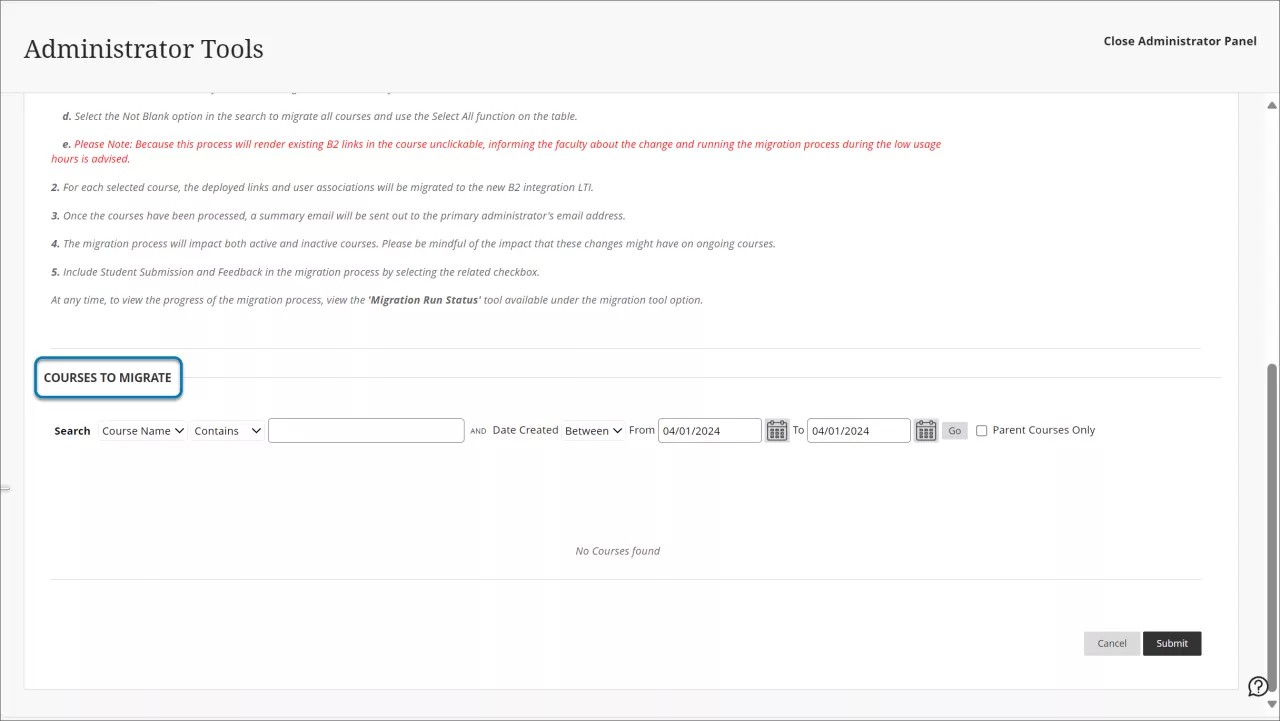Open the Between date condition dropdown

tap(593, 430)
